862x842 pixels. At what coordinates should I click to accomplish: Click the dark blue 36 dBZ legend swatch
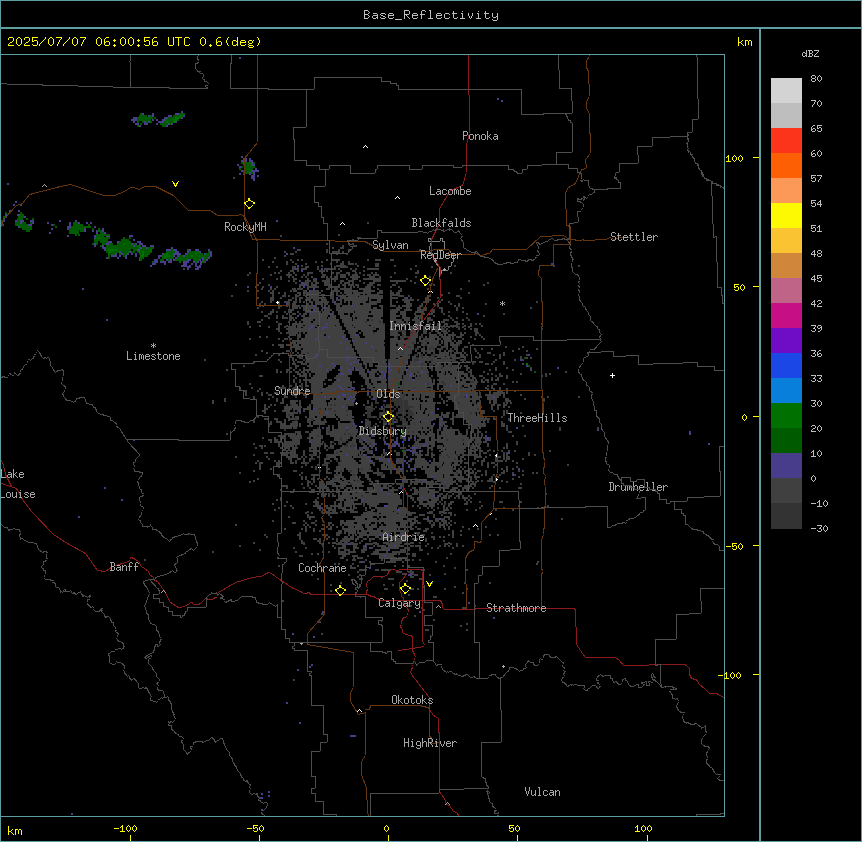pyautogui.click(x=786, y=365)
